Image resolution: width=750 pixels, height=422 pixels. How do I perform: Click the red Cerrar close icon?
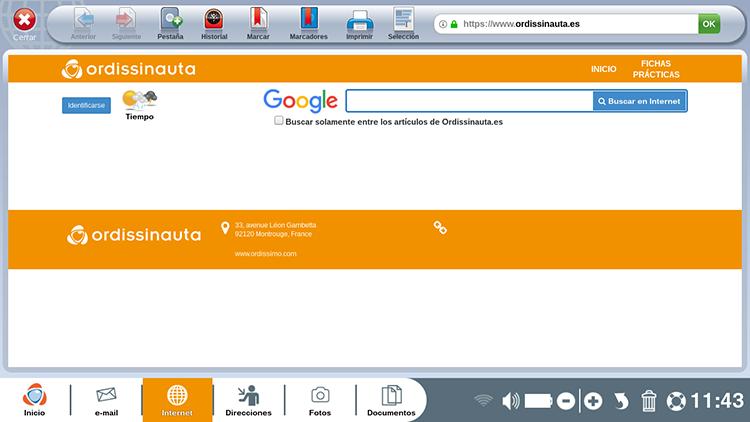tap(24, 21)
